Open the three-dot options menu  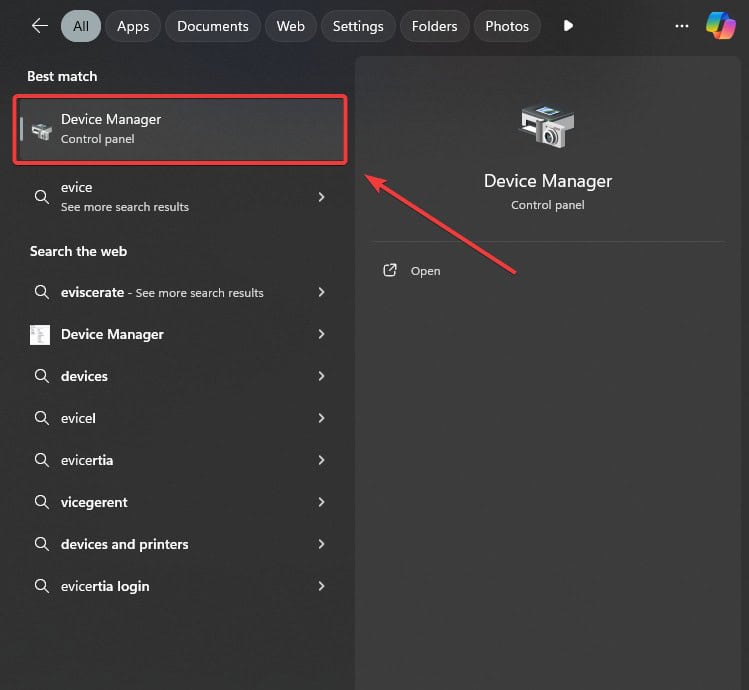[x=682, y=26]
